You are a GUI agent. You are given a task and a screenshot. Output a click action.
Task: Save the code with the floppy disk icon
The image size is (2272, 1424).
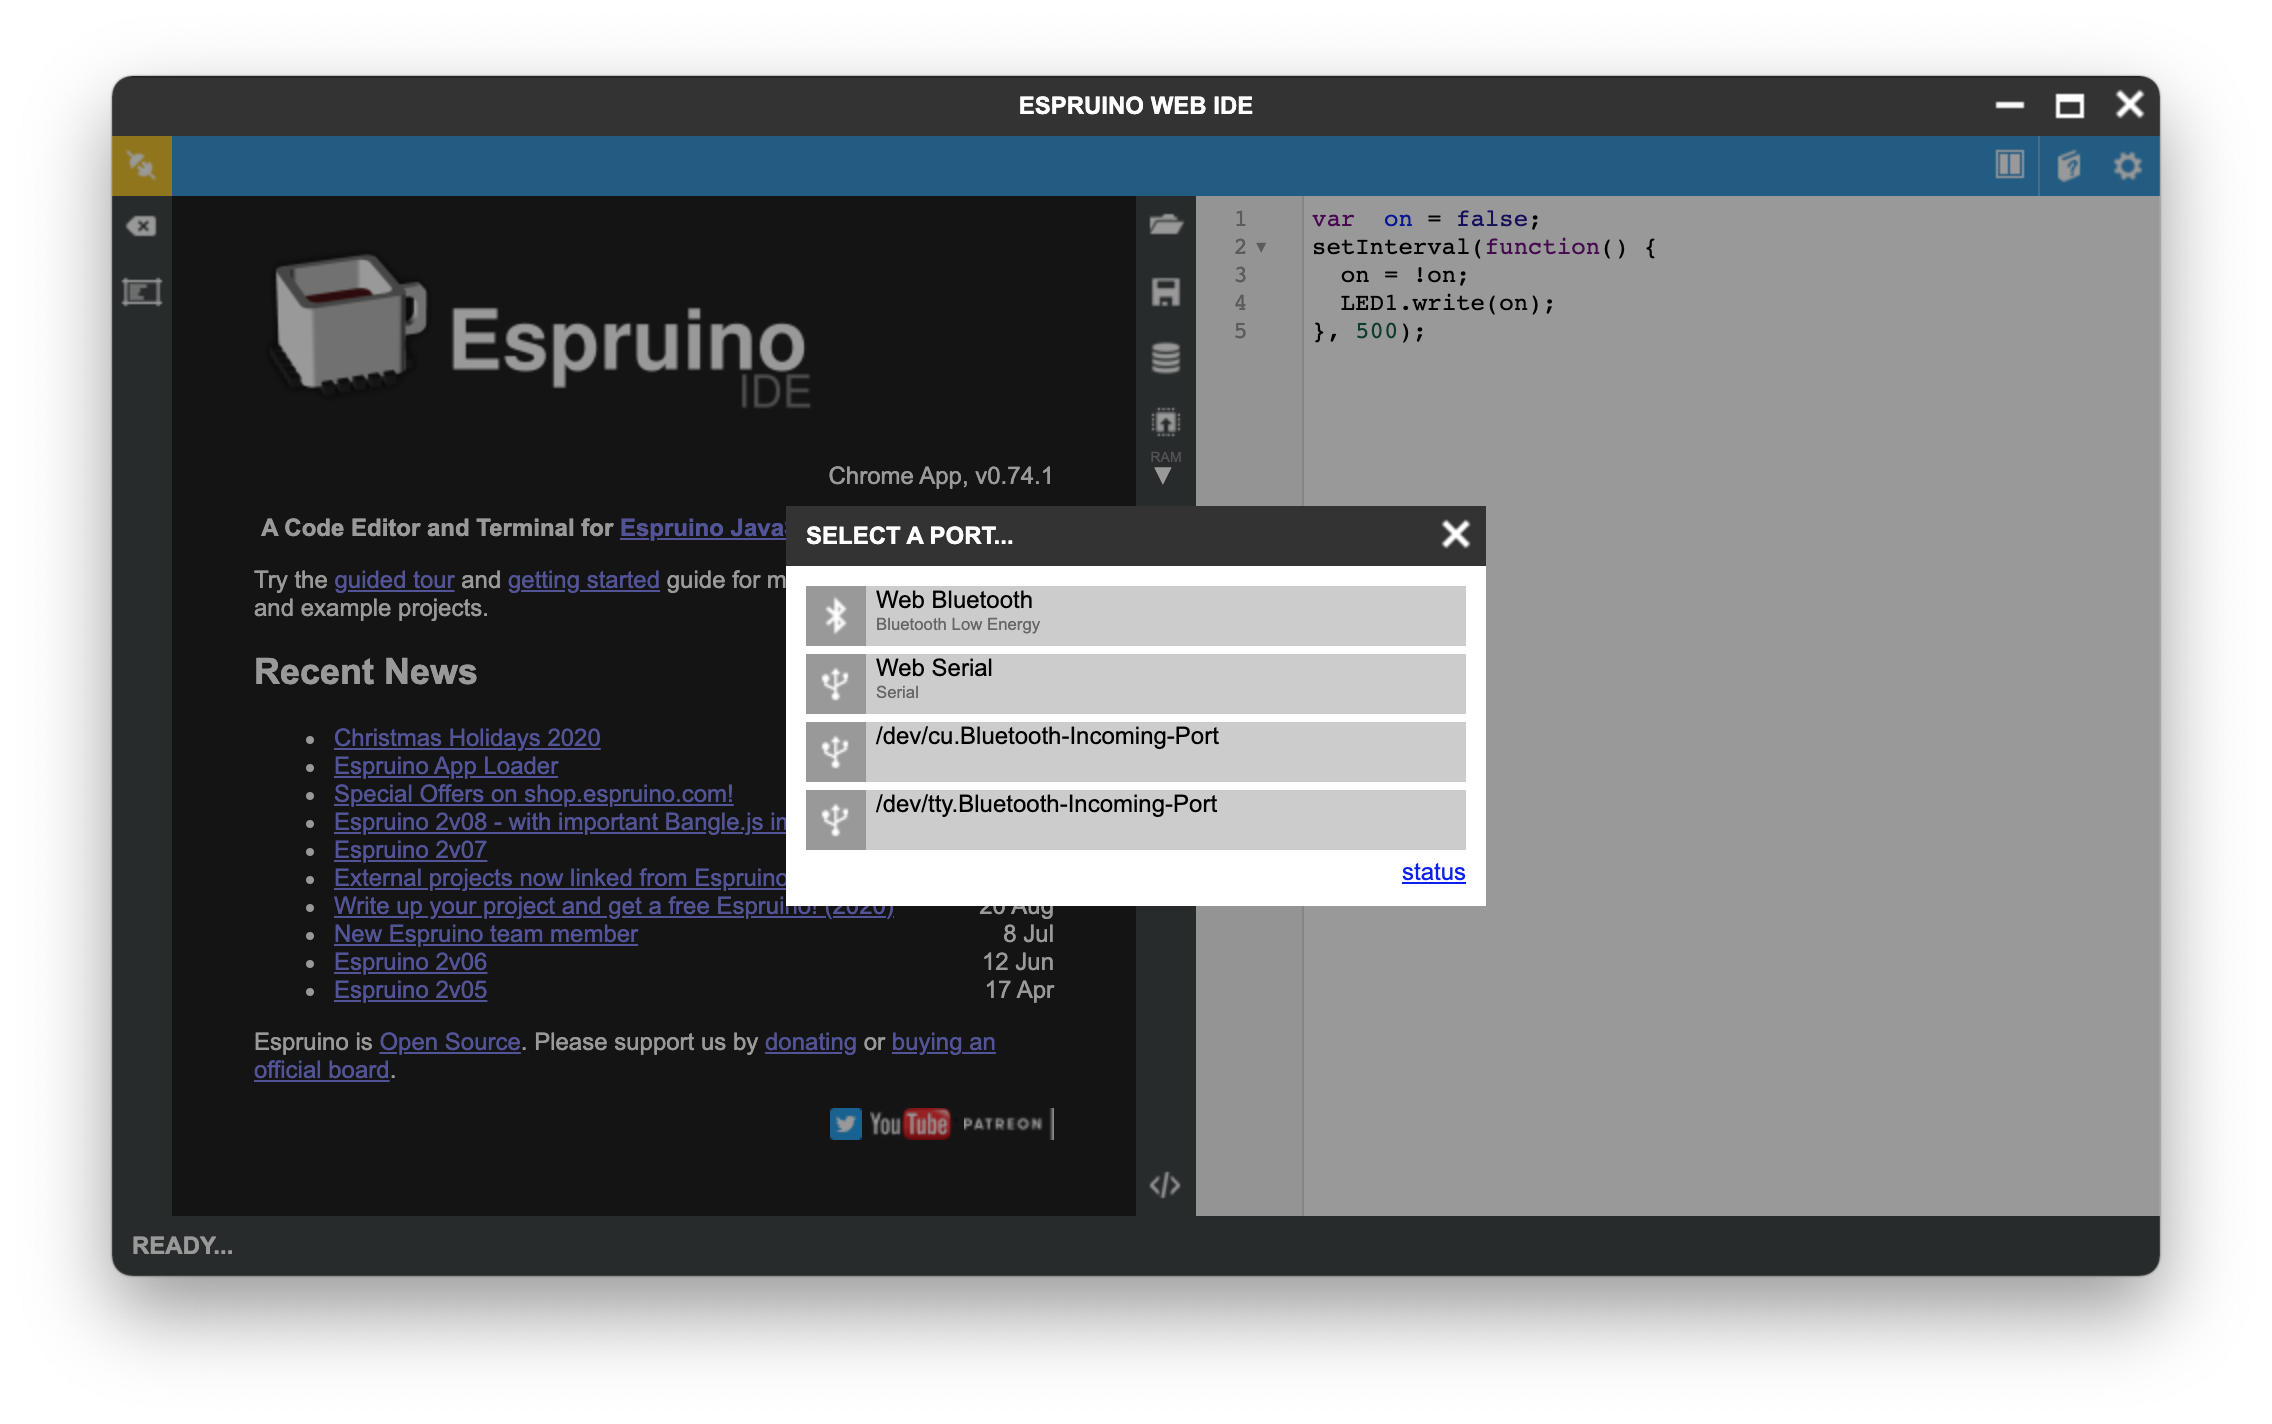pyautogui.click(x=1165, y=292)
